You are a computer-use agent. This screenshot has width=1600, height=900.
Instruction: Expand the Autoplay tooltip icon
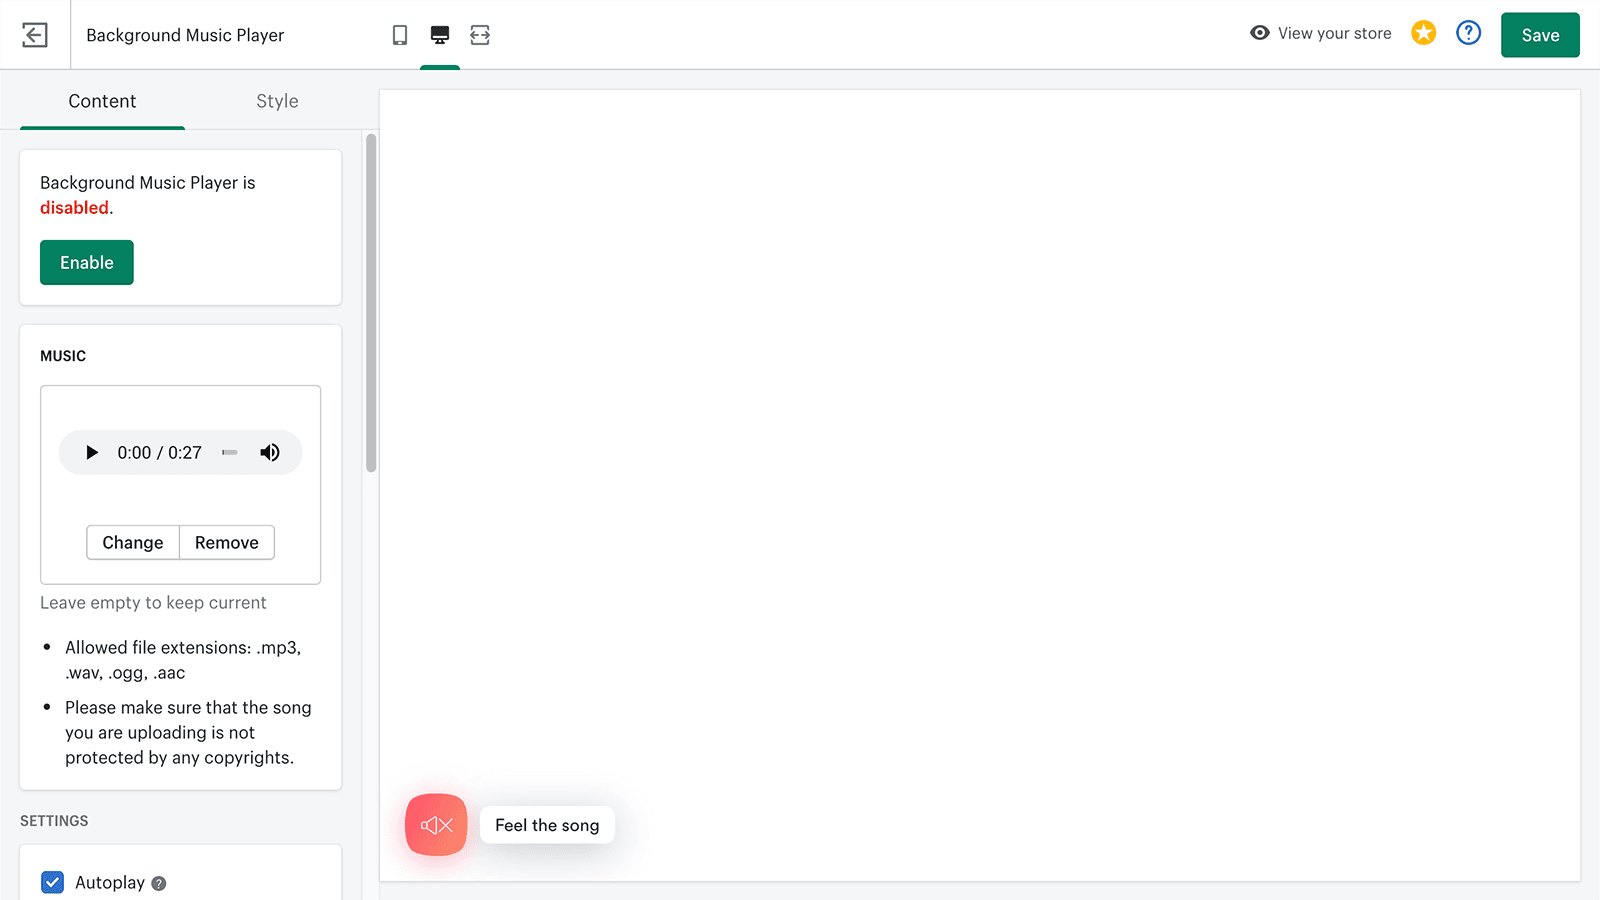[158, 882]
